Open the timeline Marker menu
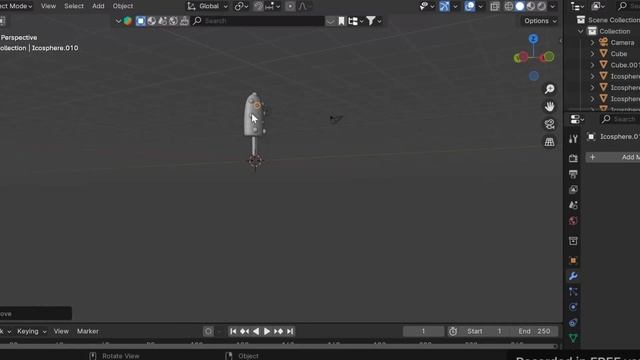 click(88, 331)
